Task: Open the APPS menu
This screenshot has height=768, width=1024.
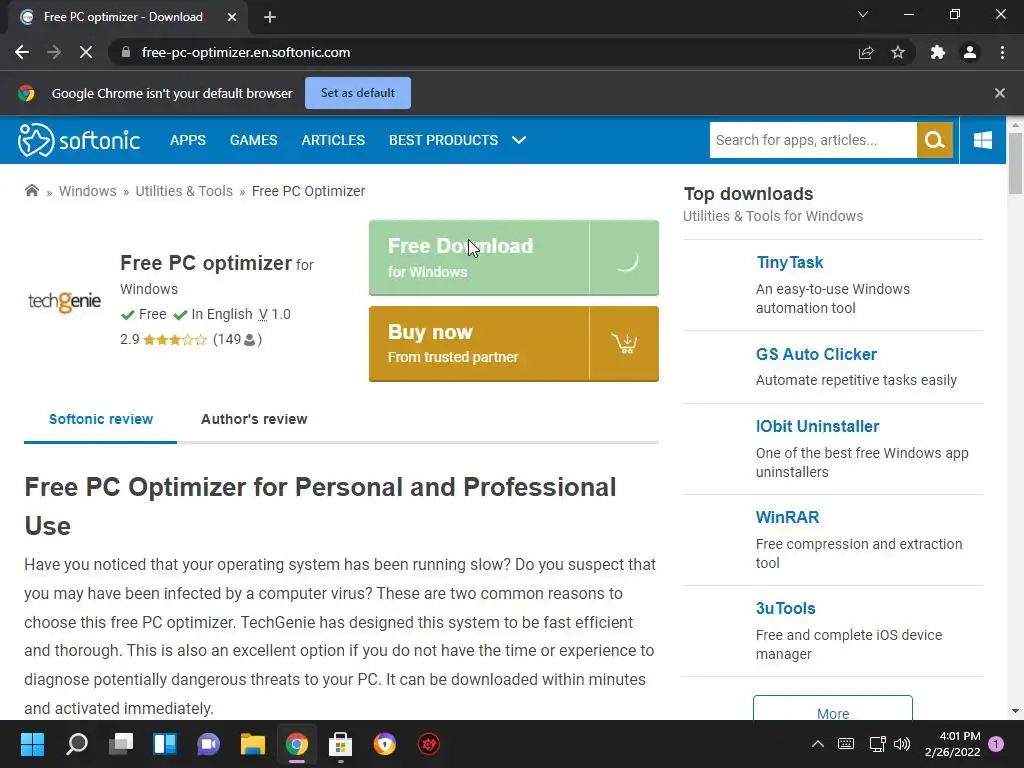Action: click(188, 140)
